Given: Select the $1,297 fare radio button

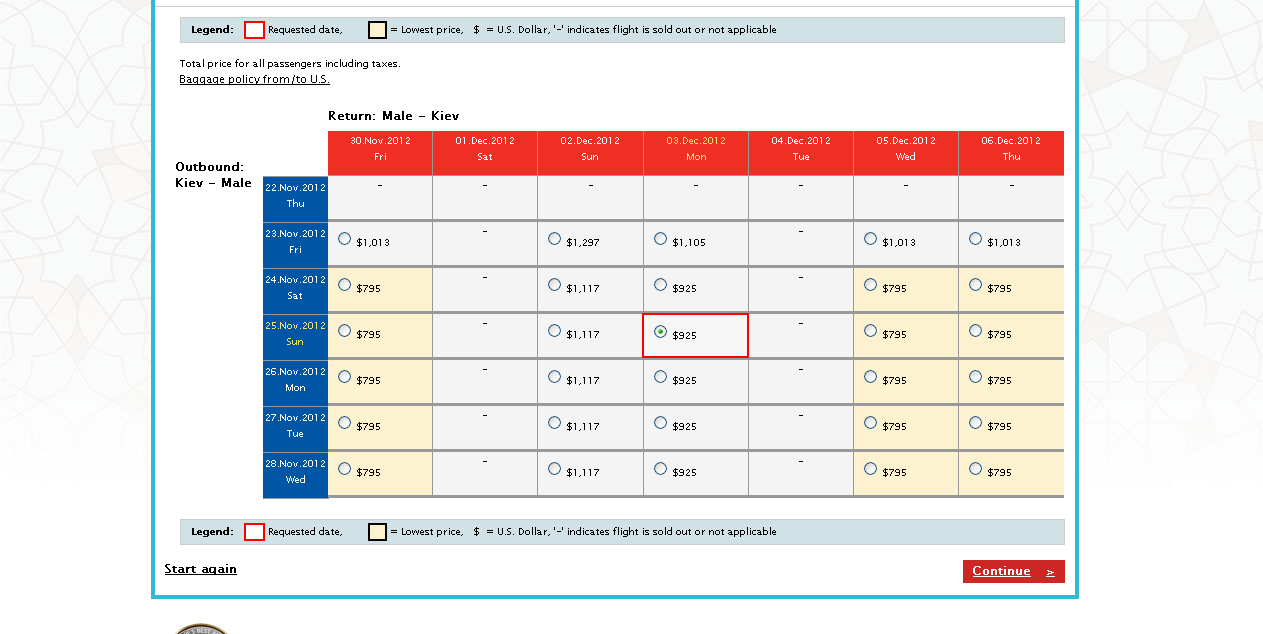Looking at the screenshot, I should [x=555, y=239].
